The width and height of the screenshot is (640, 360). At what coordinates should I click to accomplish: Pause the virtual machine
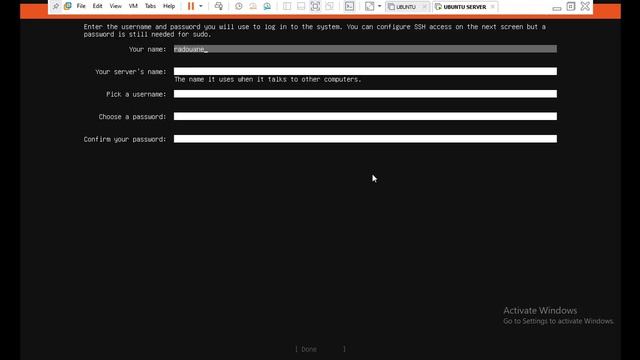click(x=191, y=6)
